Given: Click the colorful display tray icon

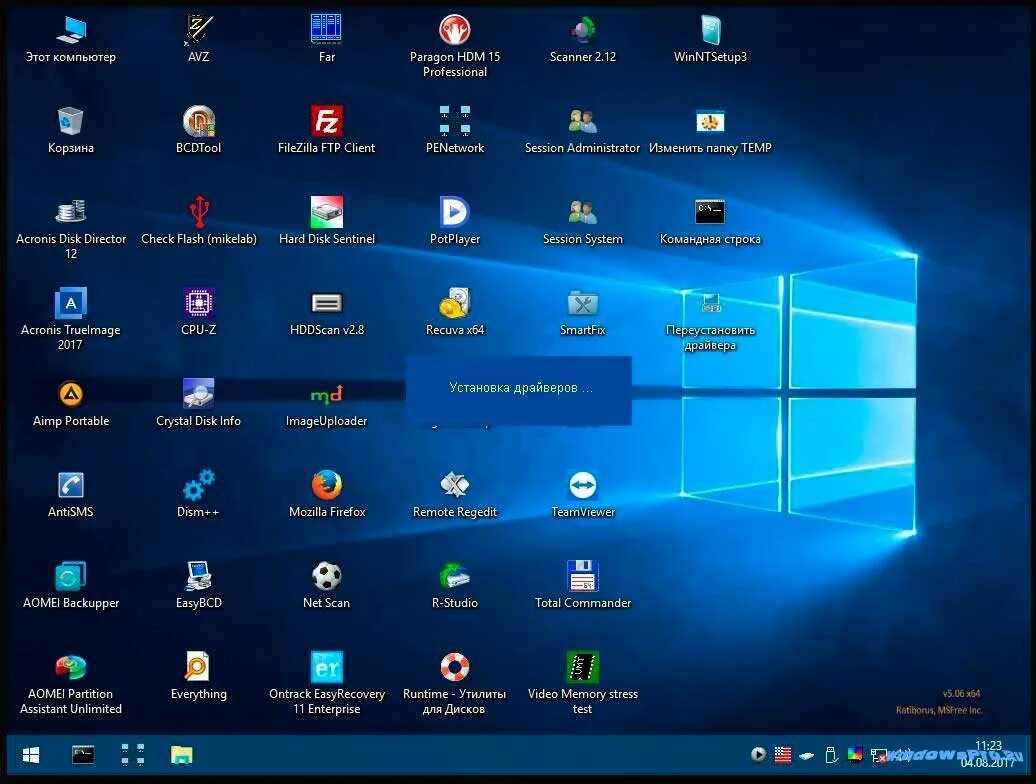Looking at the screenshot, I should pos(855,754).
